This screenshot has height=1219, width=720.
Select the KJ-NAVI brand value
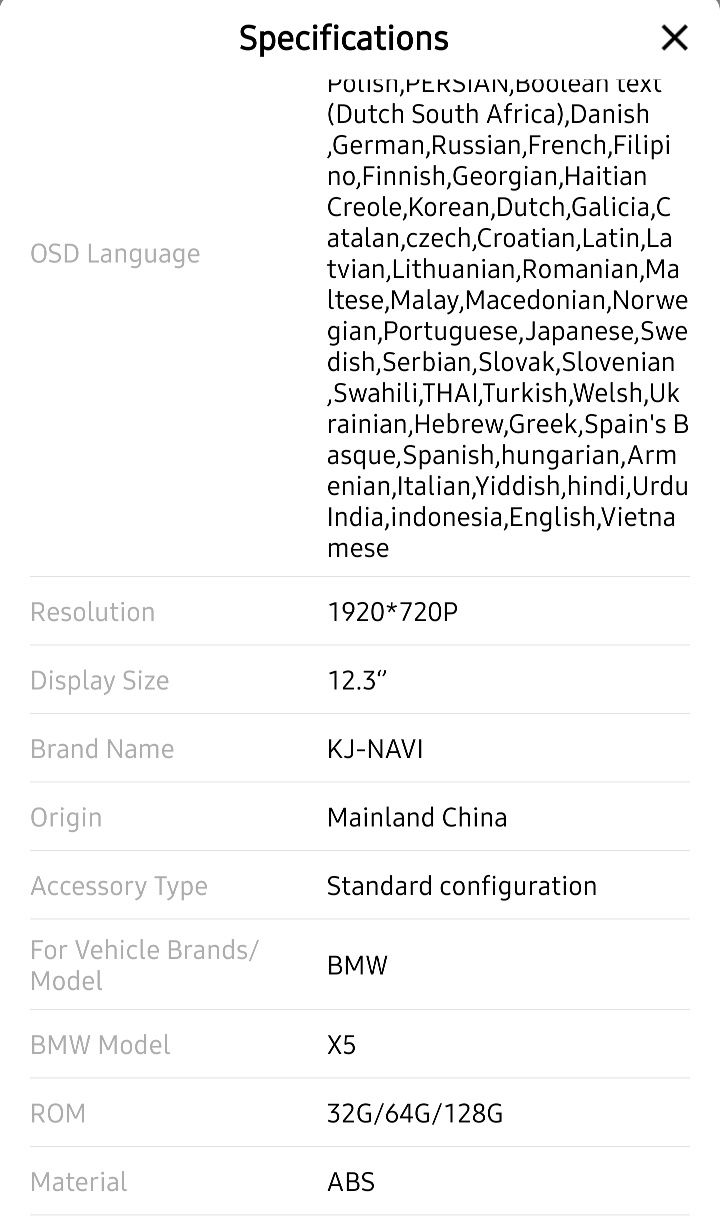click(x=375, y=749)
